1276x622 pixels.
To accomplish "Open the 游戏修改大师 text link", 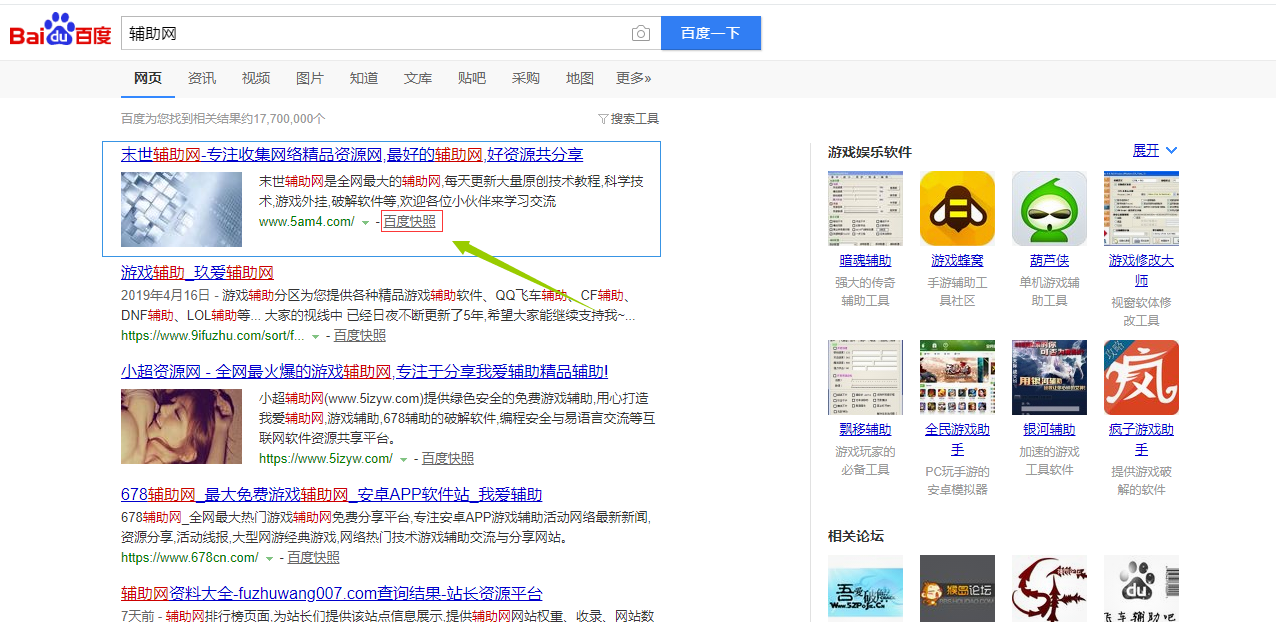I will click(x=1141, y=270).
